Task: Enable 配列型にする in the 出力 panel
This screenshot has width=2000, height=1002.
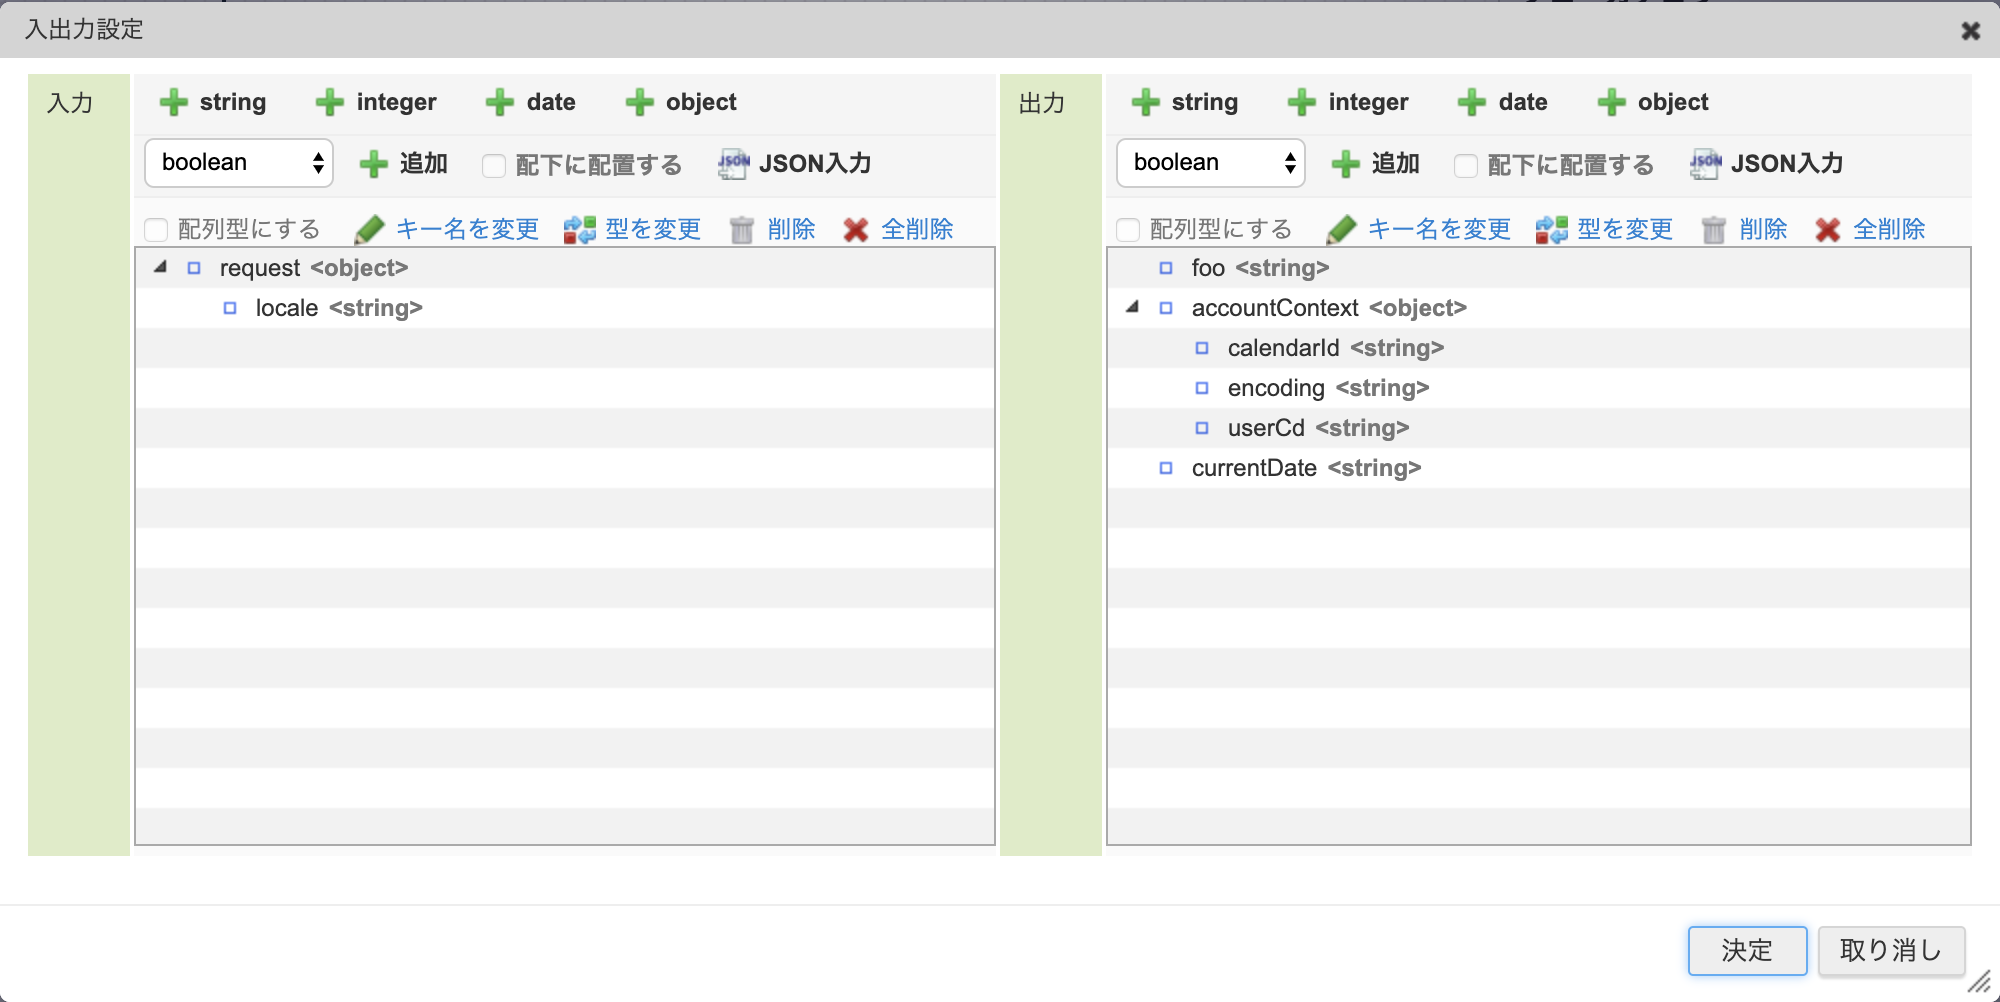Action: [1128, 228]
